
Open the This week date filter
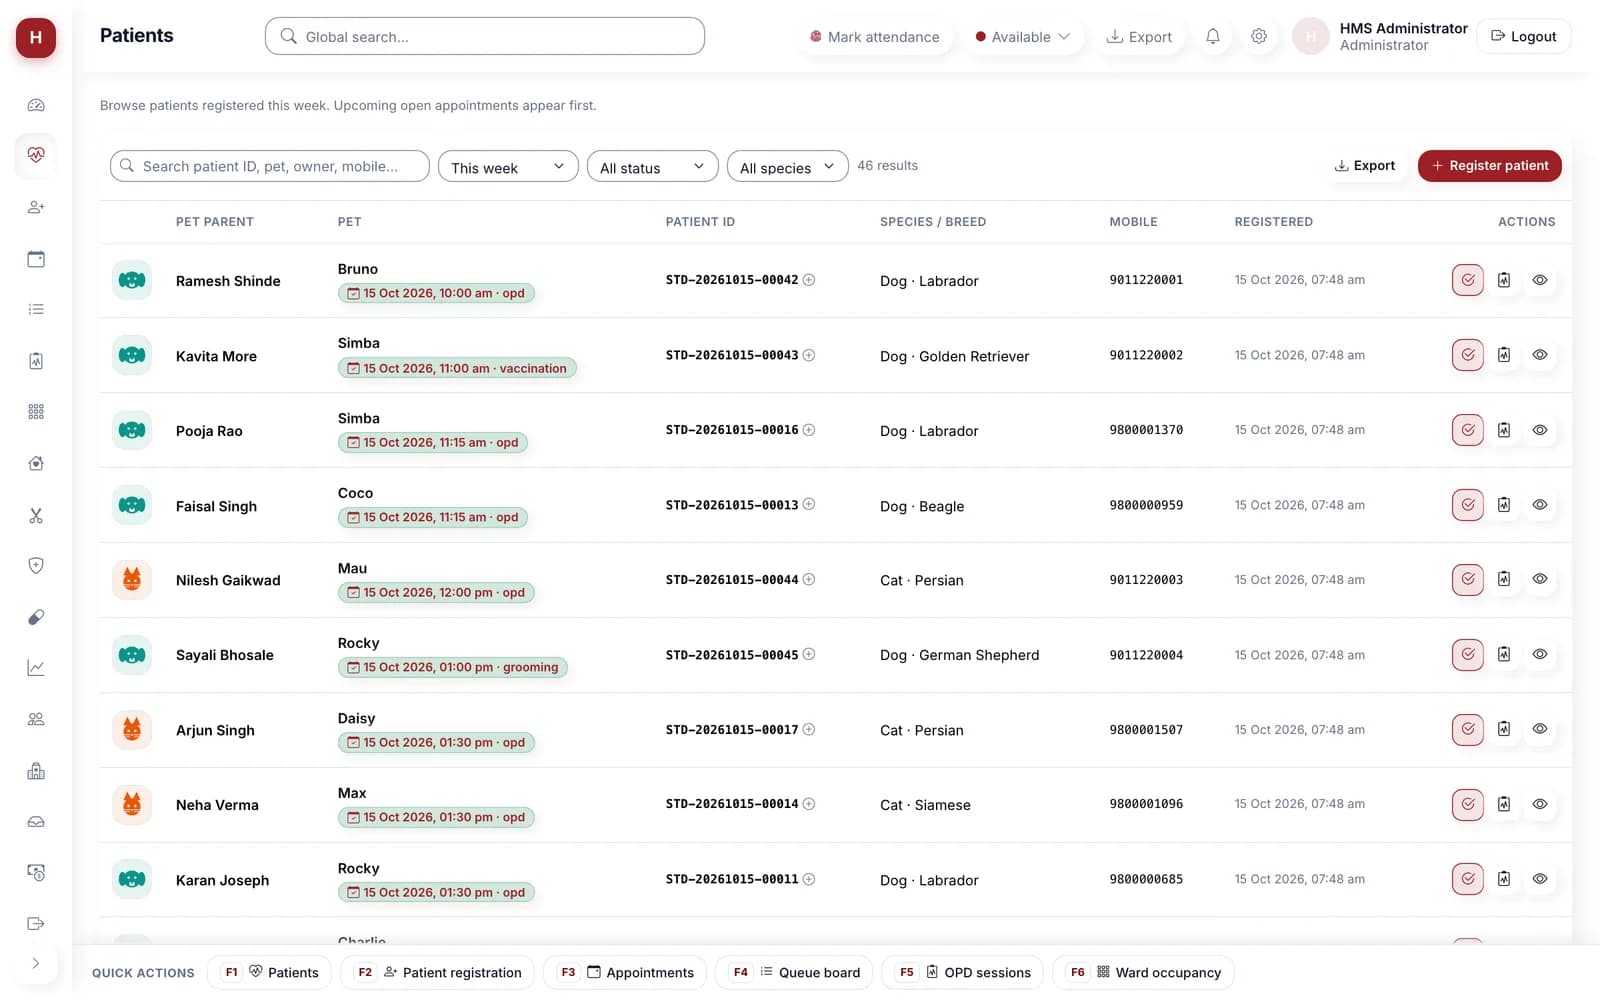(x=508, y=166)
